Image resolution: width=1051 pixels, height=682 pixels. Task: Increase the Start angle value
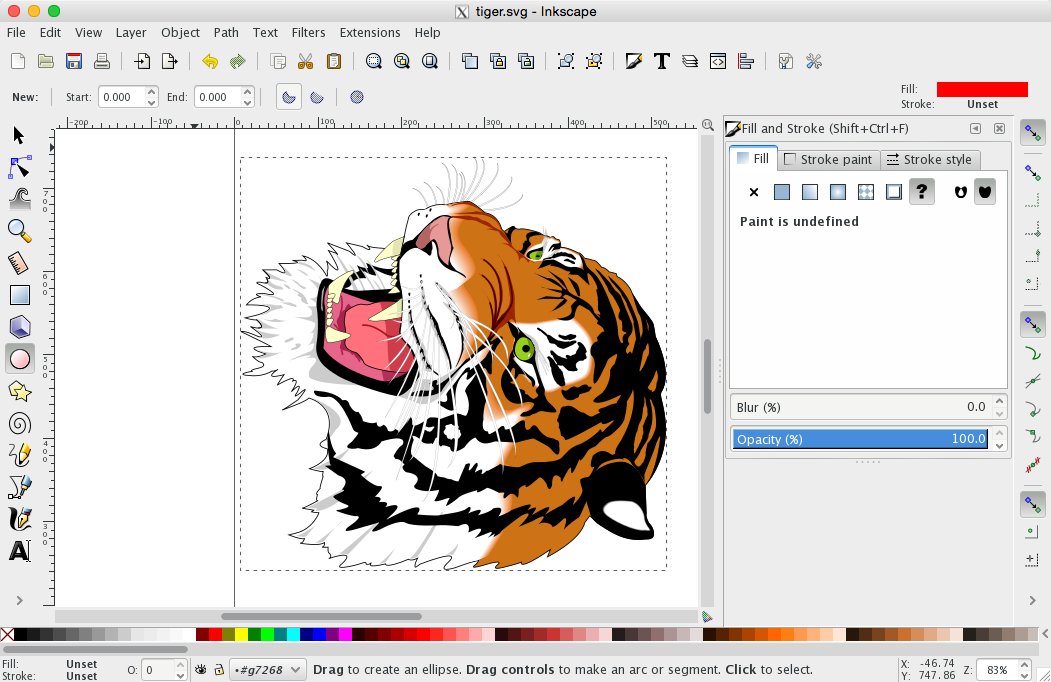152,91
